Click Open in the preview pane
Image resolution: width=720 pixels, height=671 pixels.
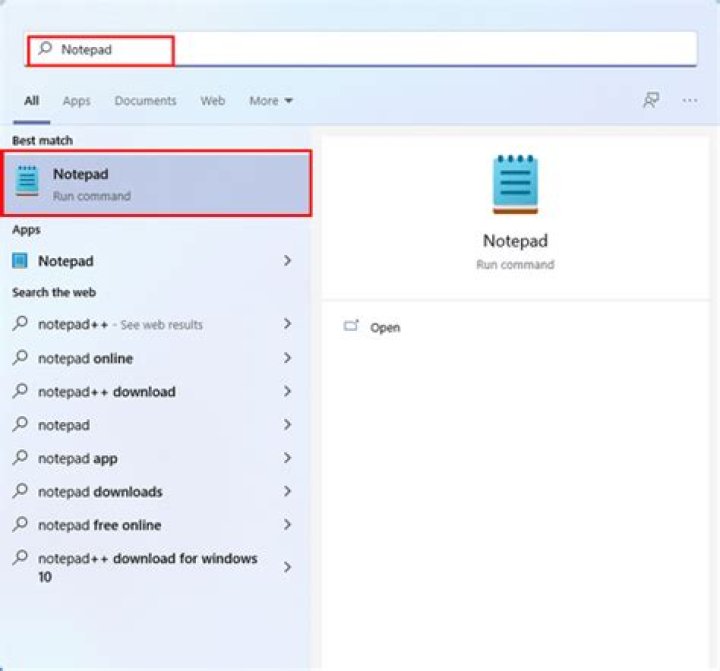(385, 327)
